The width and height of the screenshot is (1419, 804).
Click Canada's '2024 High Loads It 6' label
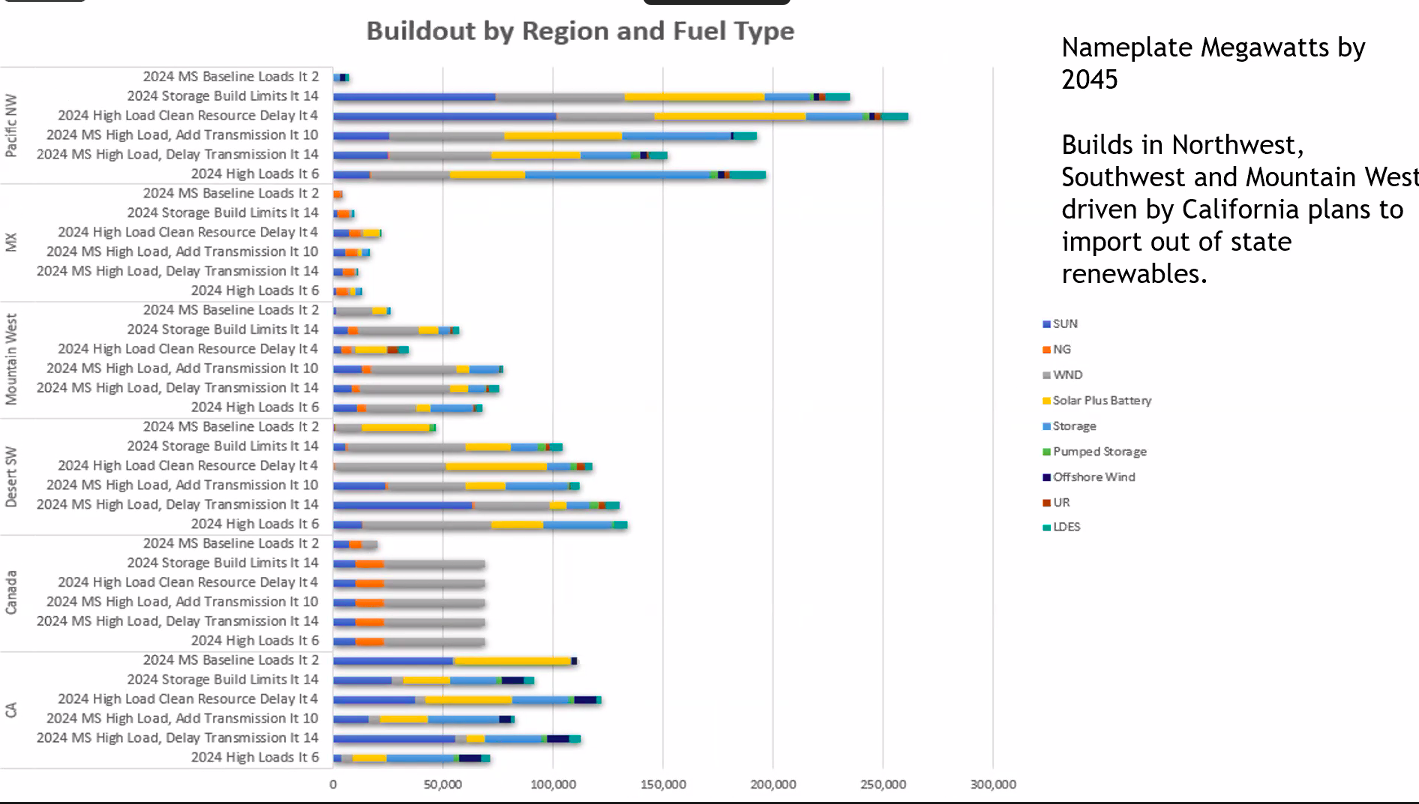(255, 640)
